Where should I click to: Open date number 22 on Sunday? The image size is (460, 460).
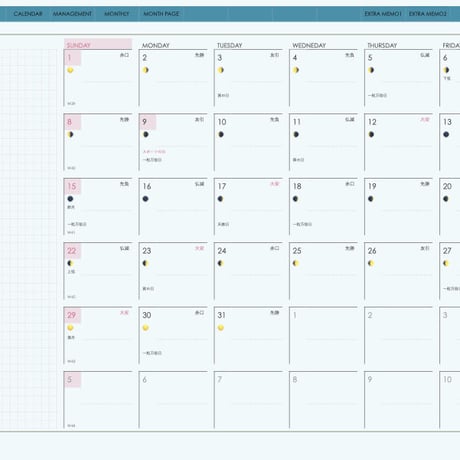click(72, 251)
